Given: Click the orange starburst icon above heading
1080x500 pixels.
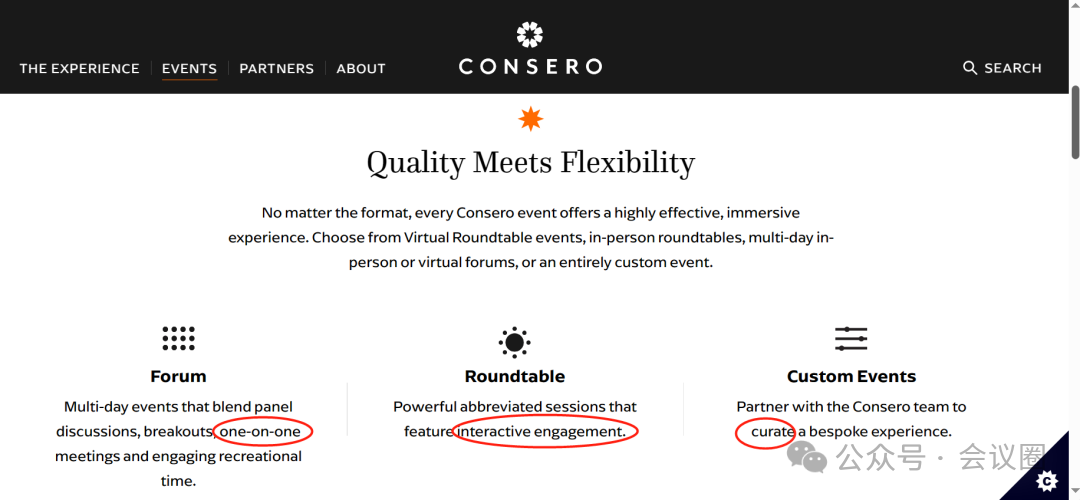Looking at the screenshot, I should point(530,119).
